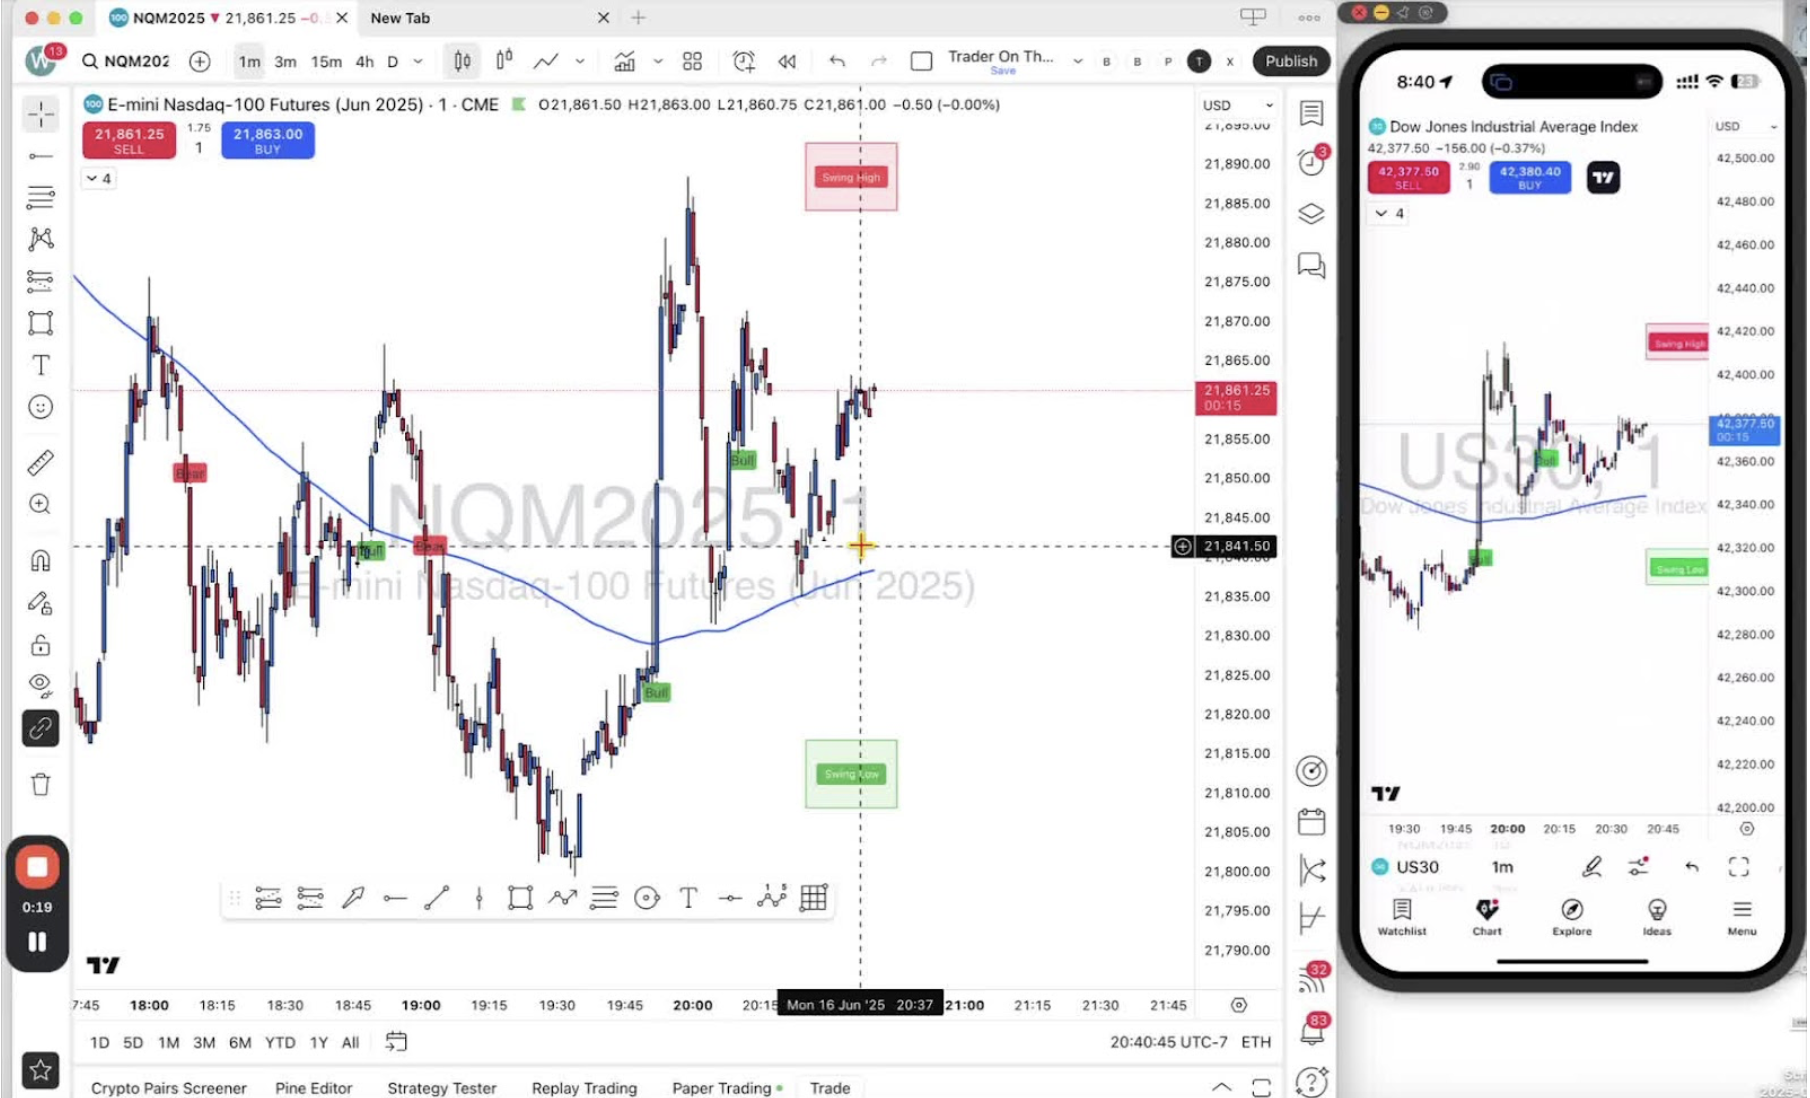
Task: Open the bar style selector
Action: tap(462, 61)
